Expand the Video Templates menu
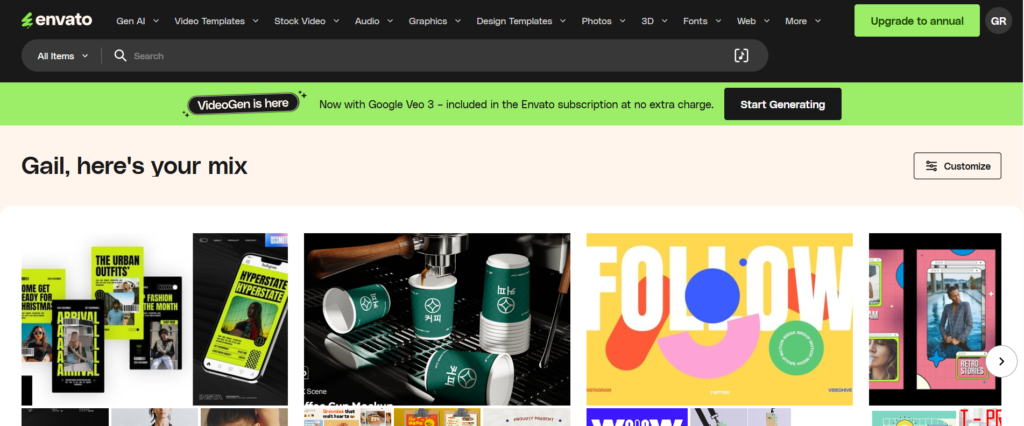The image size is (1024, 426). (x=216, y=20)
